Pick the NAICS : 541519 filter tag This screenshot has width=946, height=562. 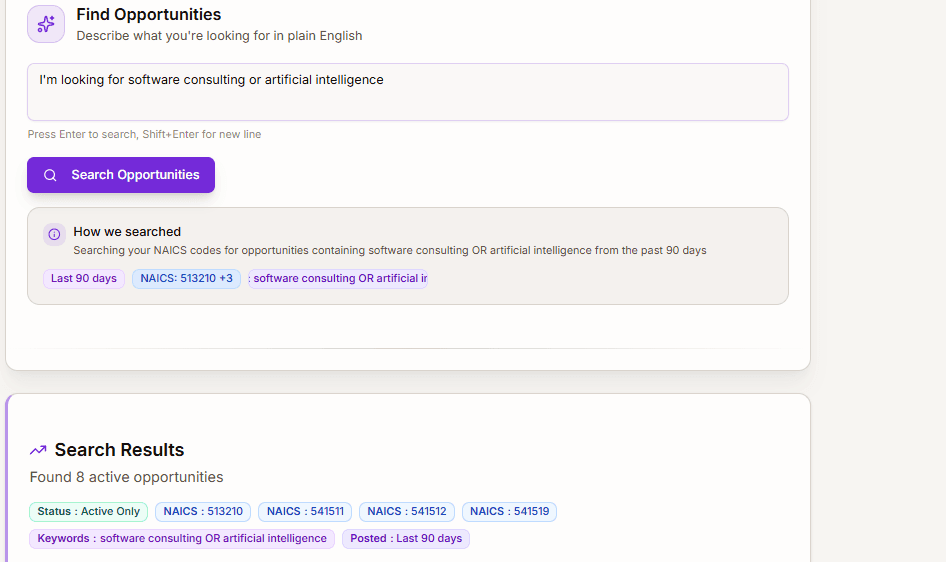tap(509, 512)
